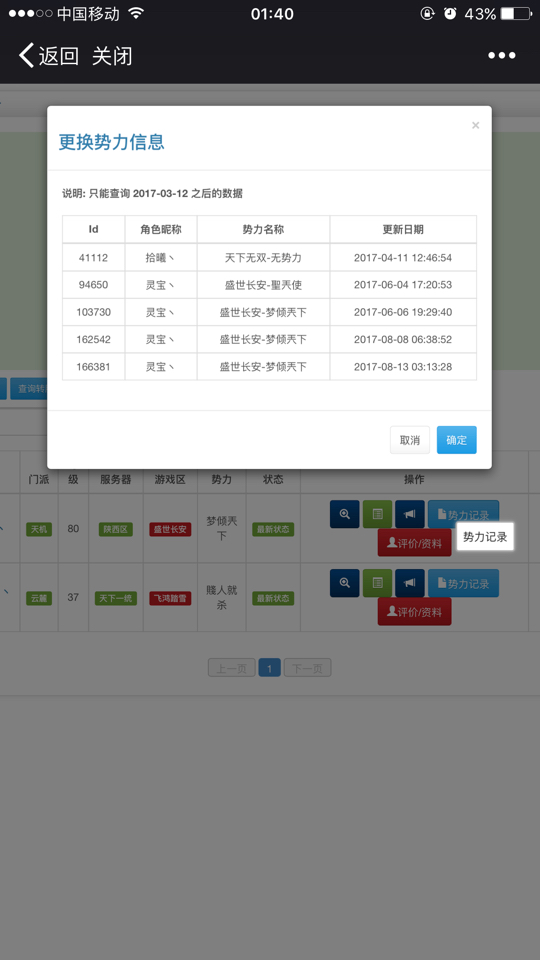Image resolution: width=540 pixels, height=960 pixels.
Task: Select the row with Id 166381
Action: [x=269, y=367]
